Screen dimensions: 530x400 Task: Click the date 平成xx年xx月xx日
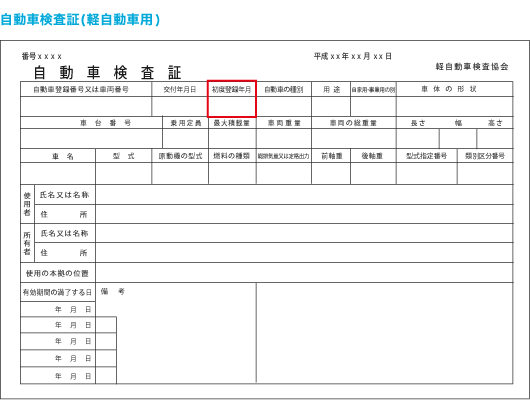tap(353, 56)
